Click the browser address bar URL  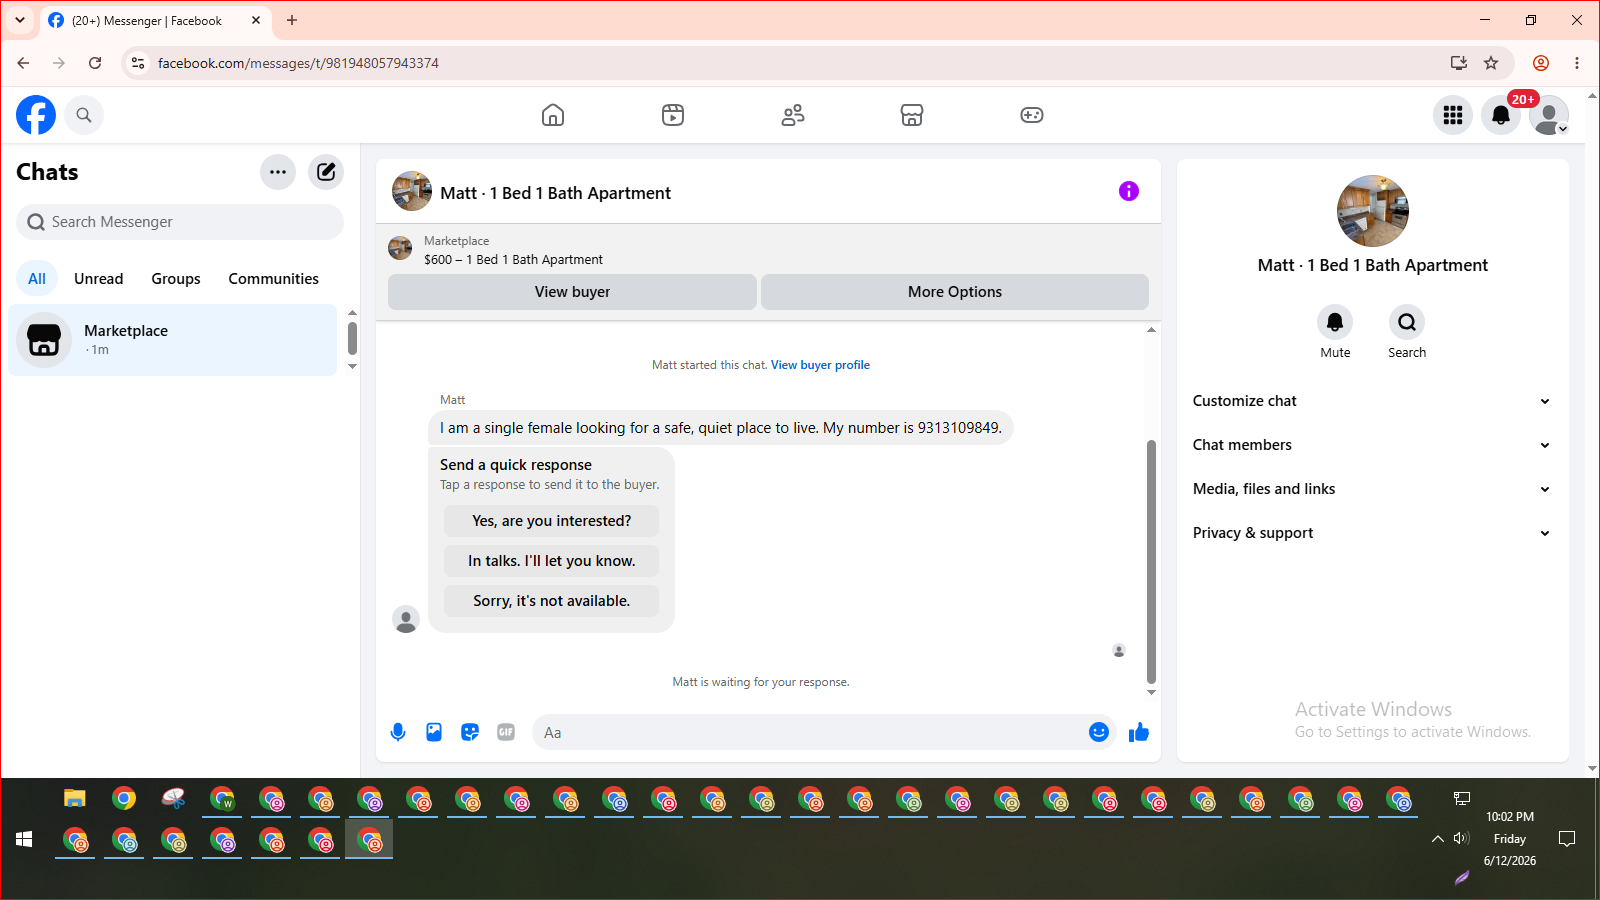tap(298, 63)
